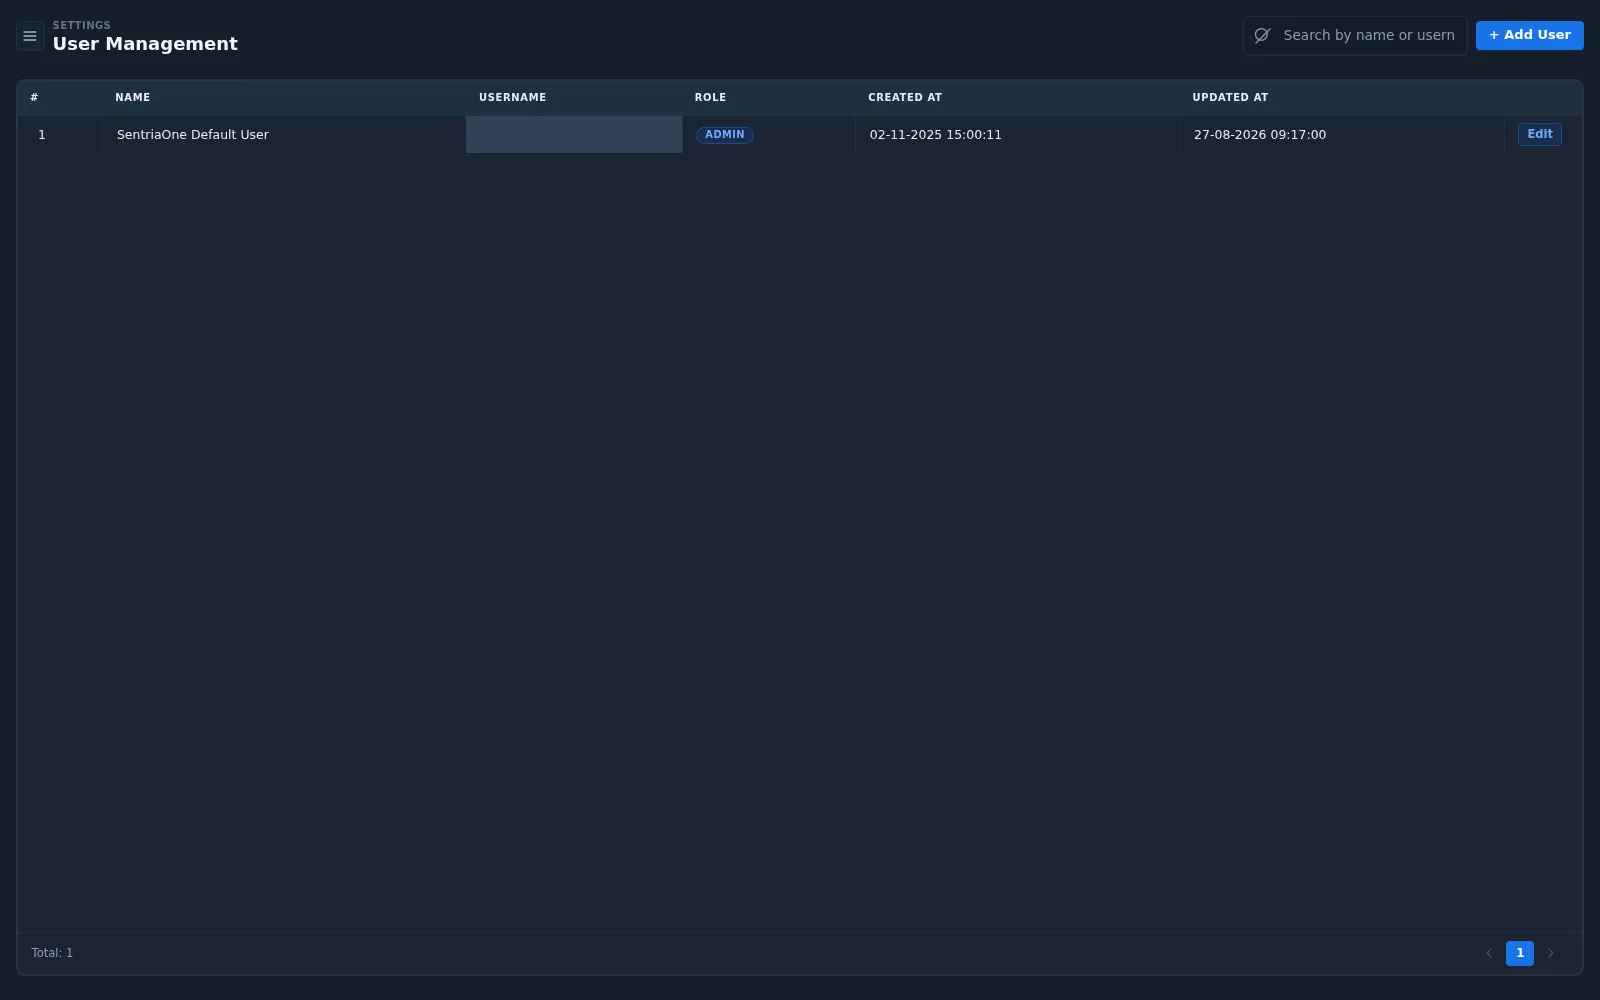Click the highlighted username cell
This screenshot has width=1600, height=1000.
click(x=574, y=134)
